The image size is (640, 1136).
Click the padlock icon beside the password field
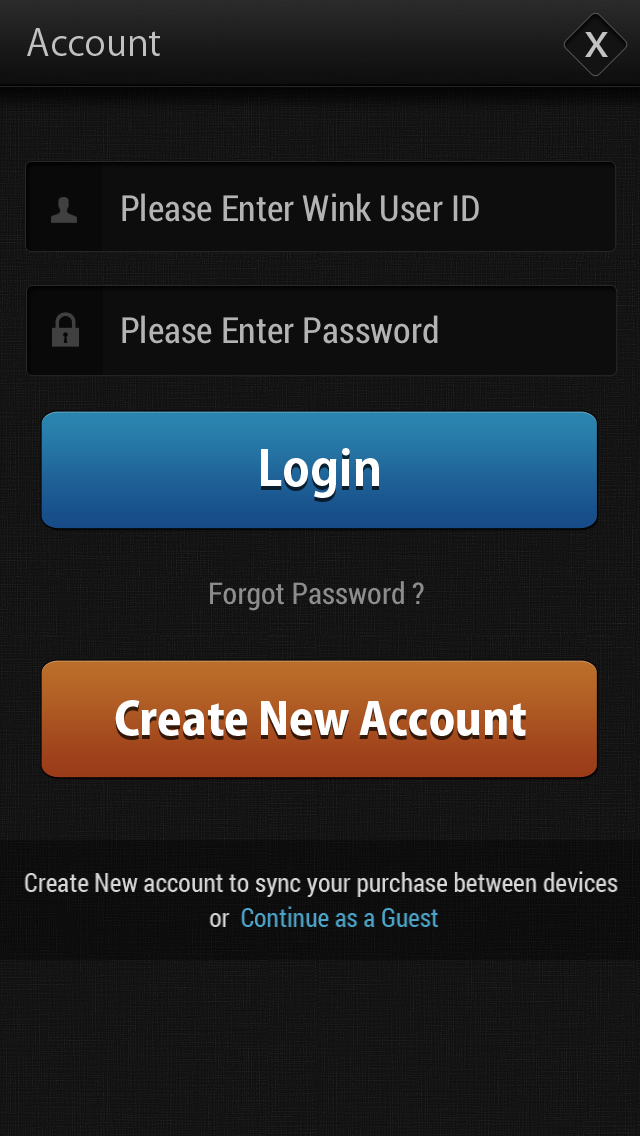[65, 330]
